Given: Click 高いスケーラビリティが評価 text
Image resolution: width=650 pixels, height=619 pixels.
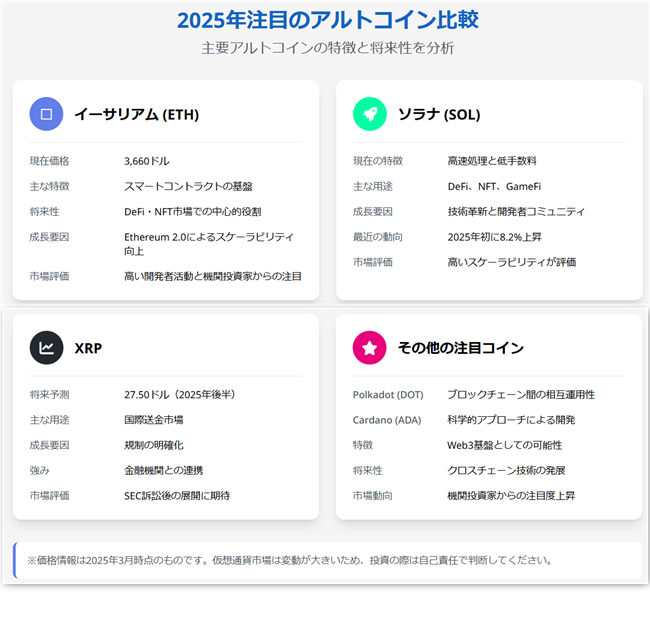Looking at the screenshot, I should click(x=512, y=262).
